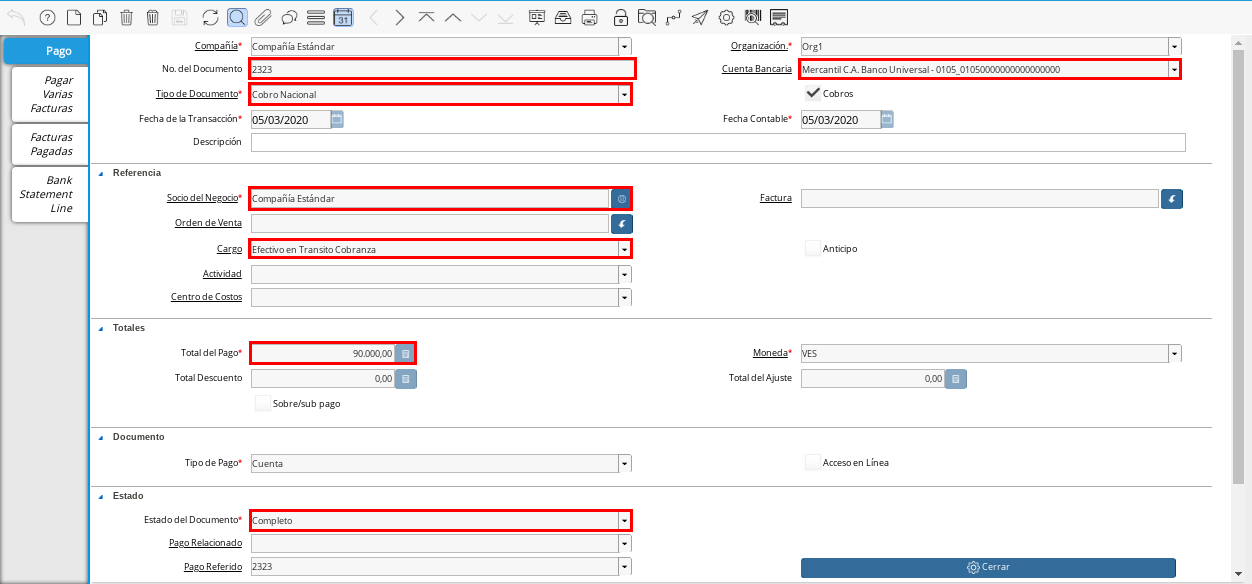Toggle the Anticipo checkbox
The image size is (1252, 584).
813,248
